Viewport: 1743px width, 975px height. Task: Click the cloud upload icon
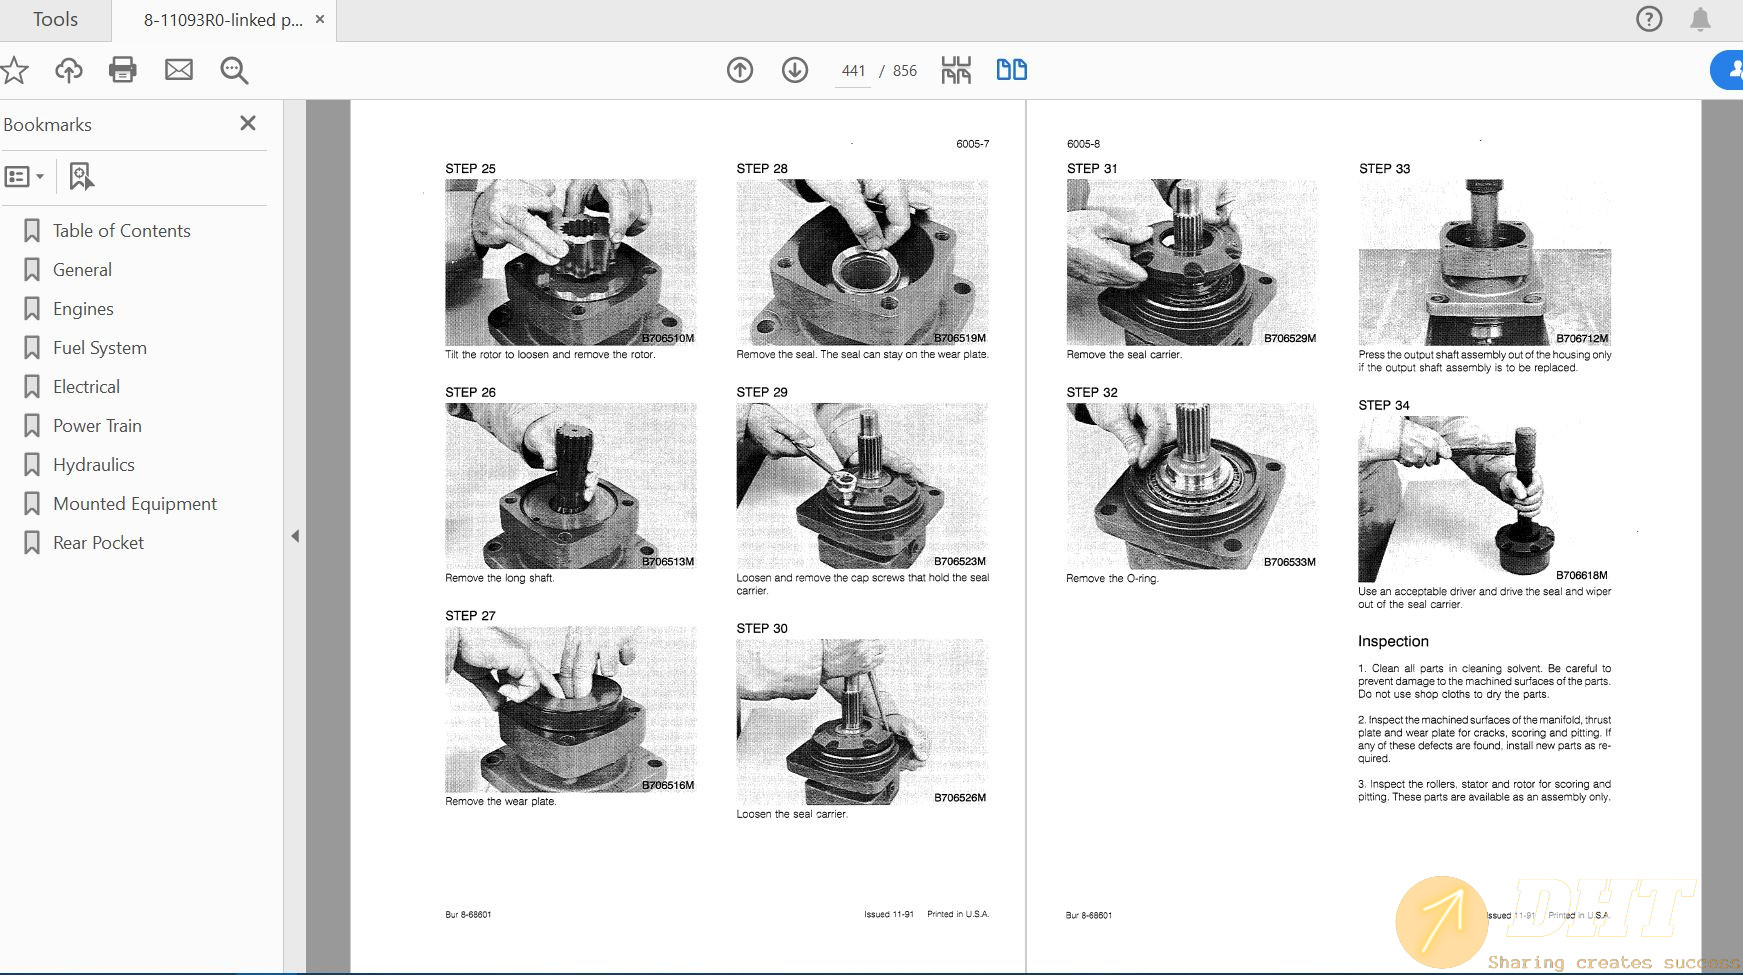coord(68,70)
